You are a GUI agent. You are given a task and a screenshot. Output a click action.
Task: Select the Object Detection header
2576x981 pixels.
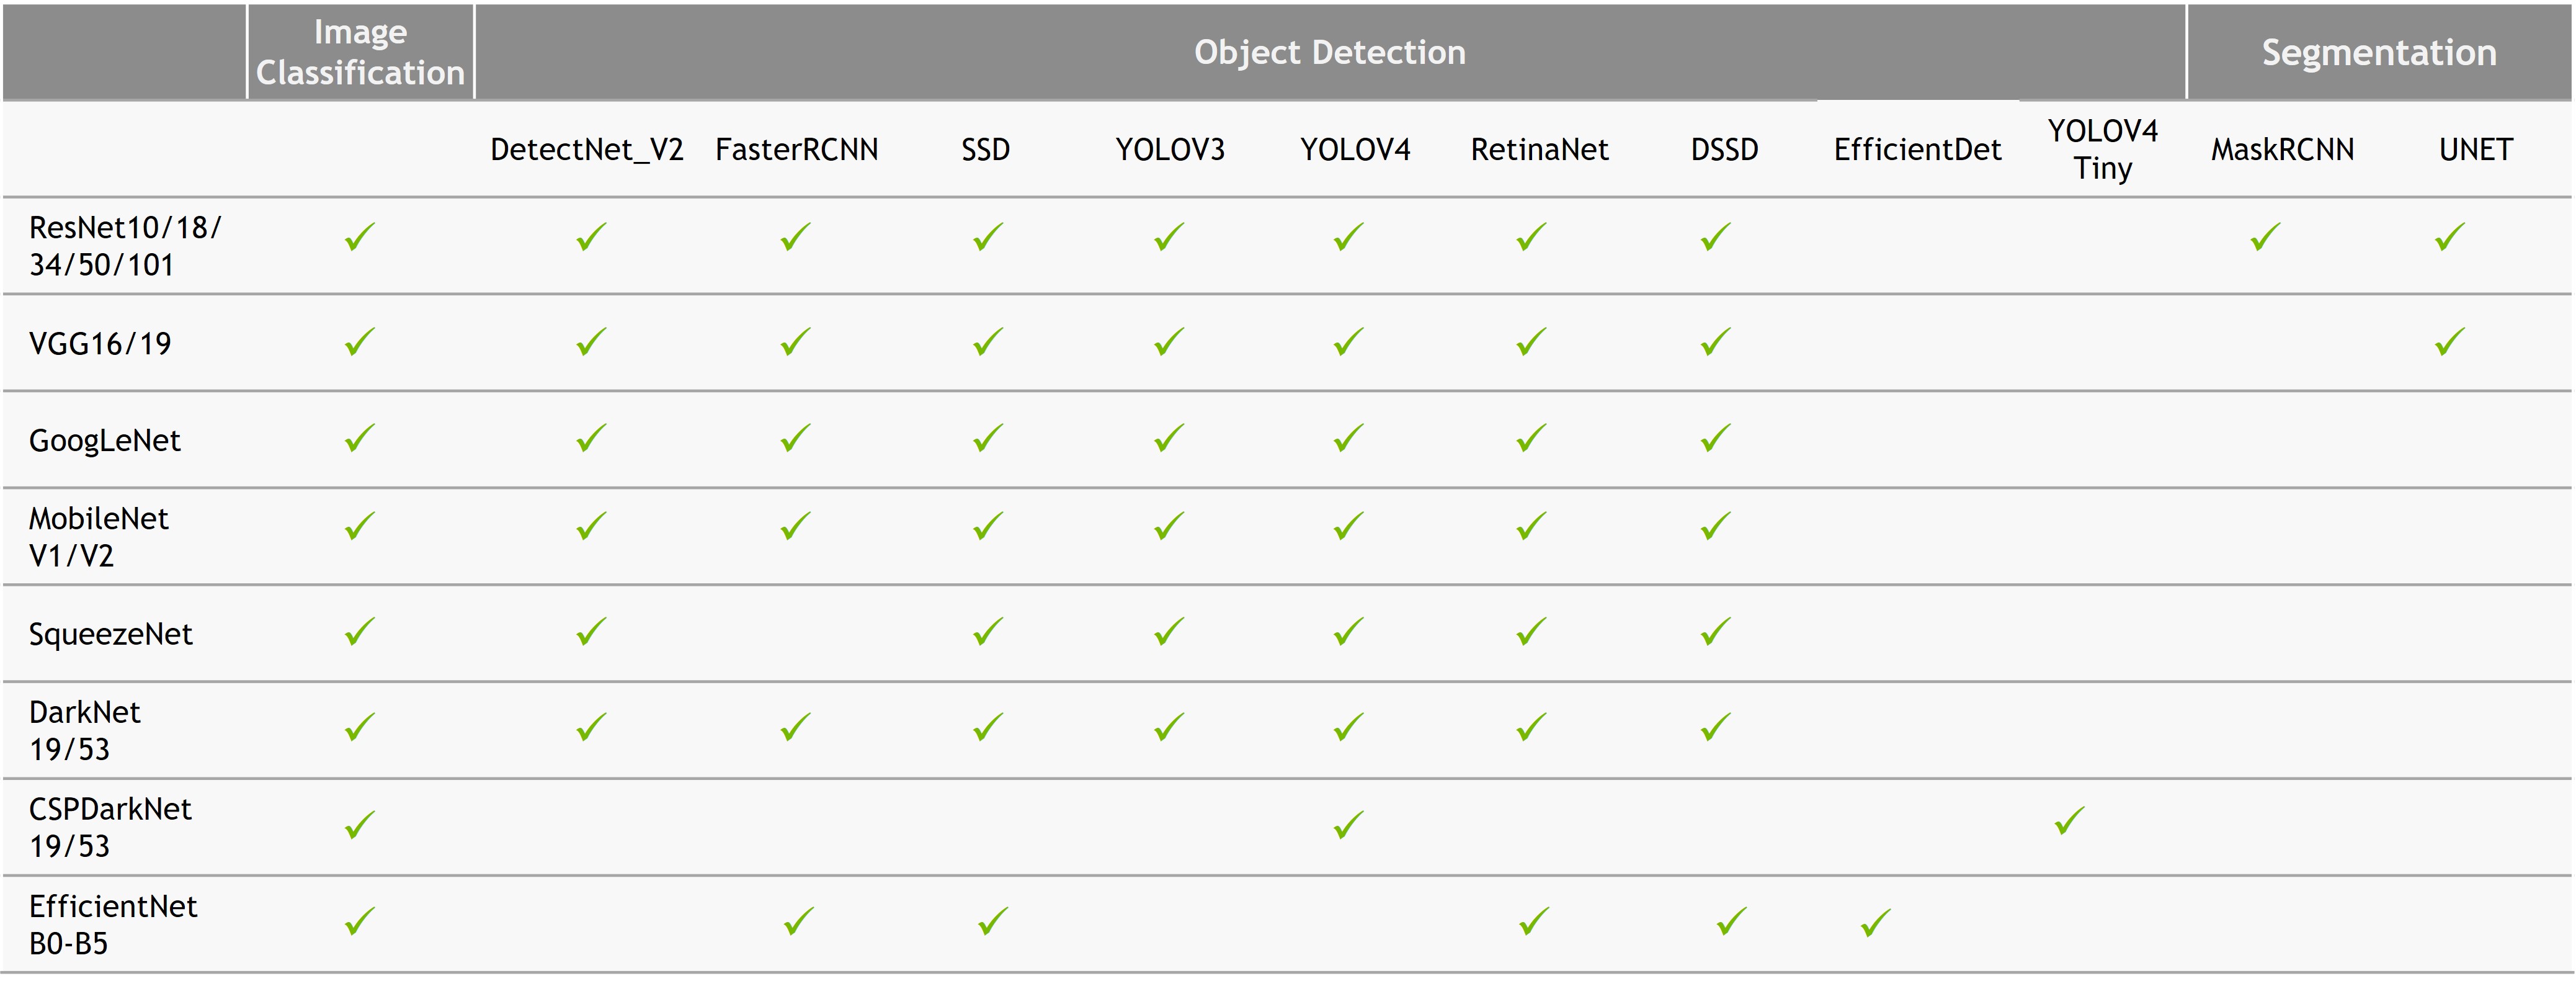pos(1329,52)
